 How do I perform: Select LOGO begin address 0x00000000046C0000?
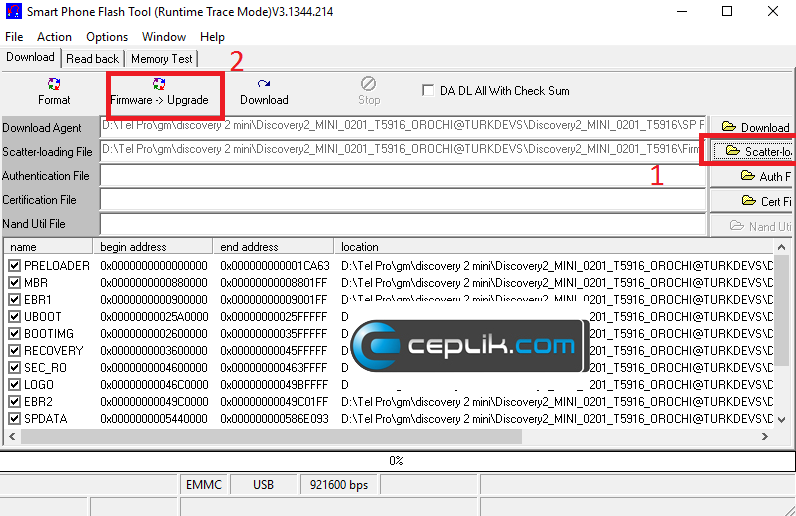tap(154, 384)
